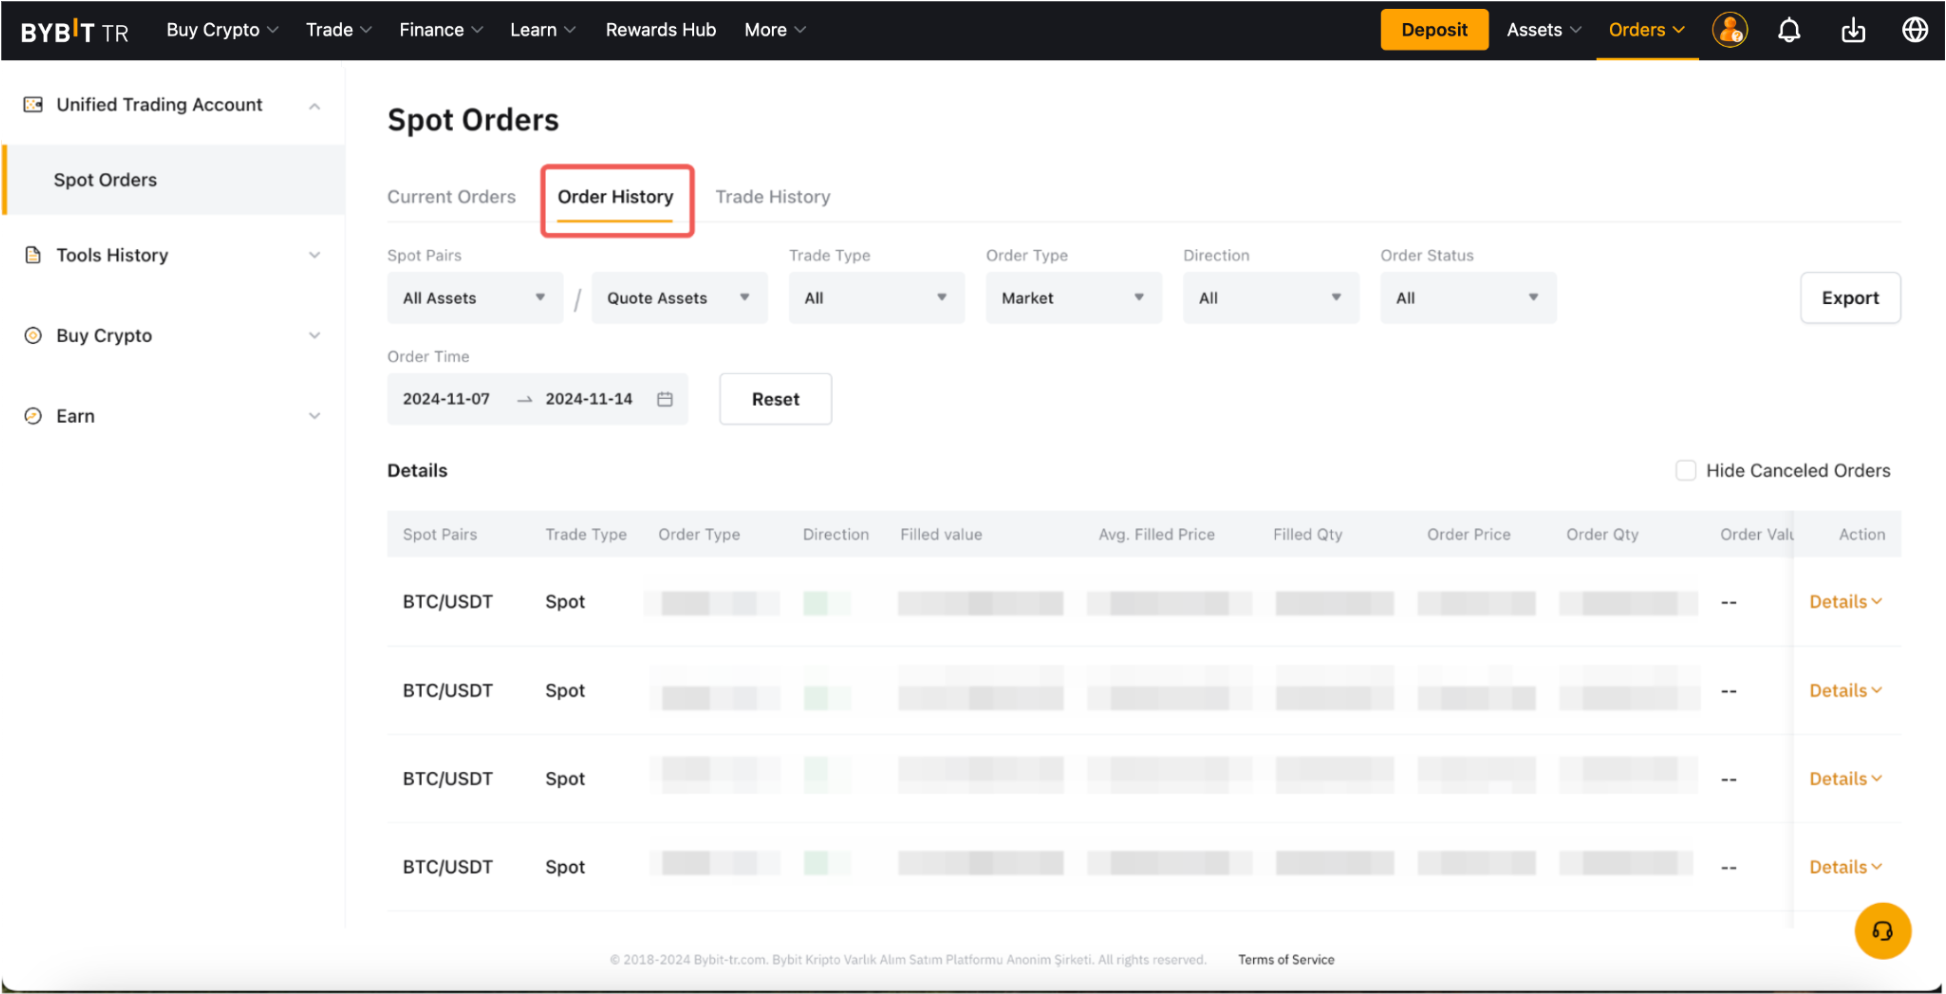Open the customer support headset button

[1882, 931]
